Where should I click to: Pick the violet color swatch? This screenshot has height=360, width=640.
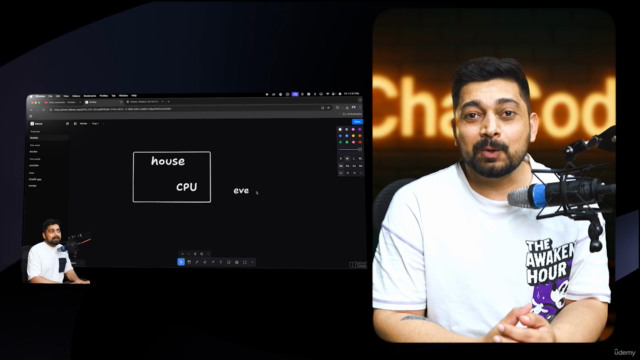coord(360,129)
